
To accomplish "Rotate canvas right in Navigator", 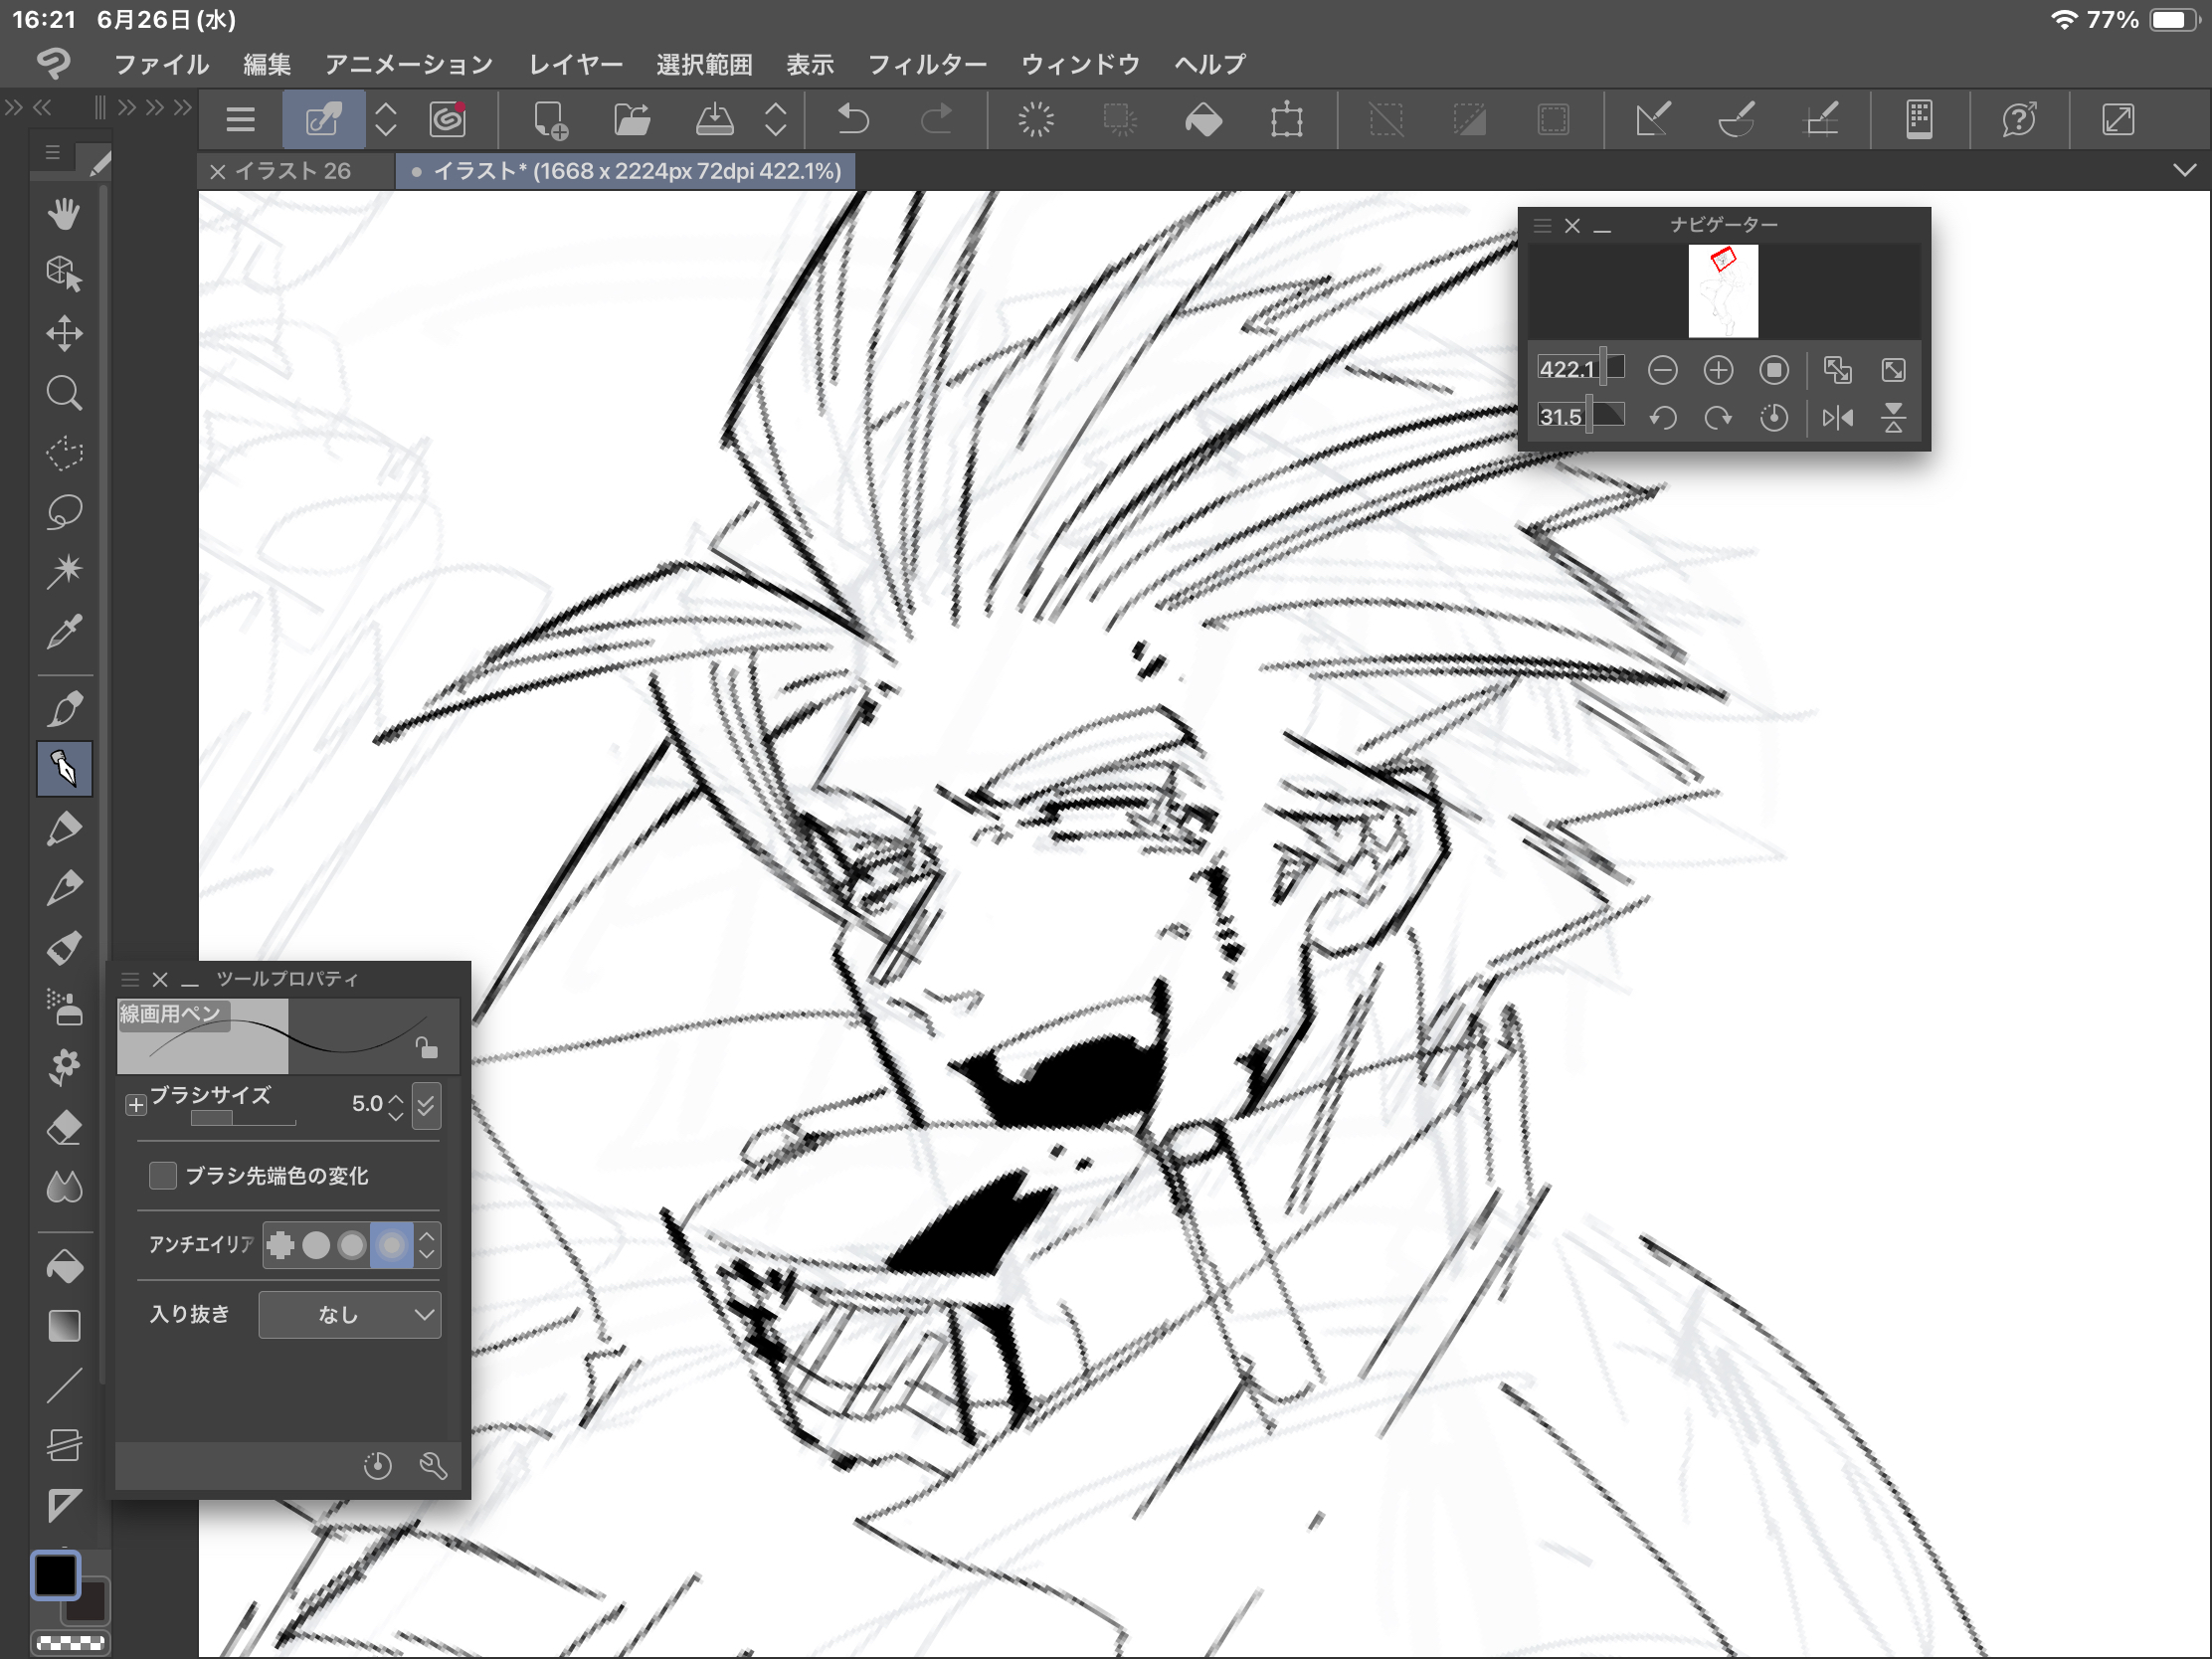I will 1718,417.
